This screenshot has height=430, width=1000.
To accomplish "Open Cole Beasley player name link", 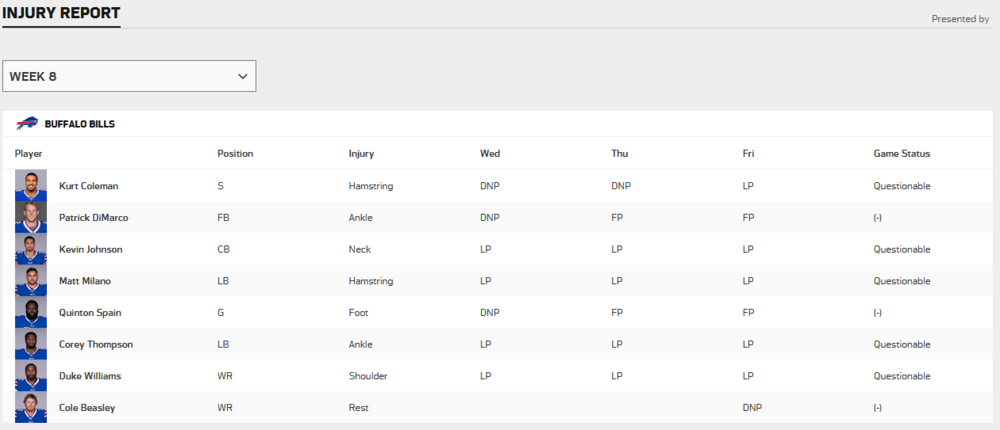I will tap(87, 408).
